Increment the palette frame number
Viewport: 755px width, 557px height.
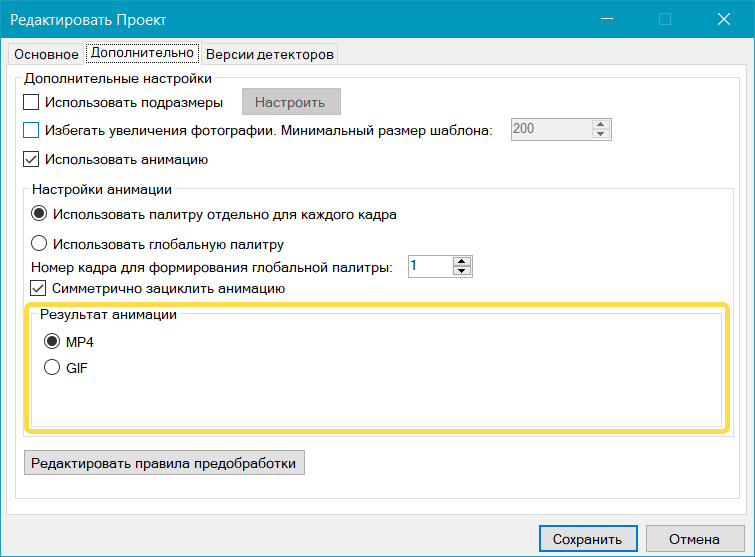click(x=462, y=261)
